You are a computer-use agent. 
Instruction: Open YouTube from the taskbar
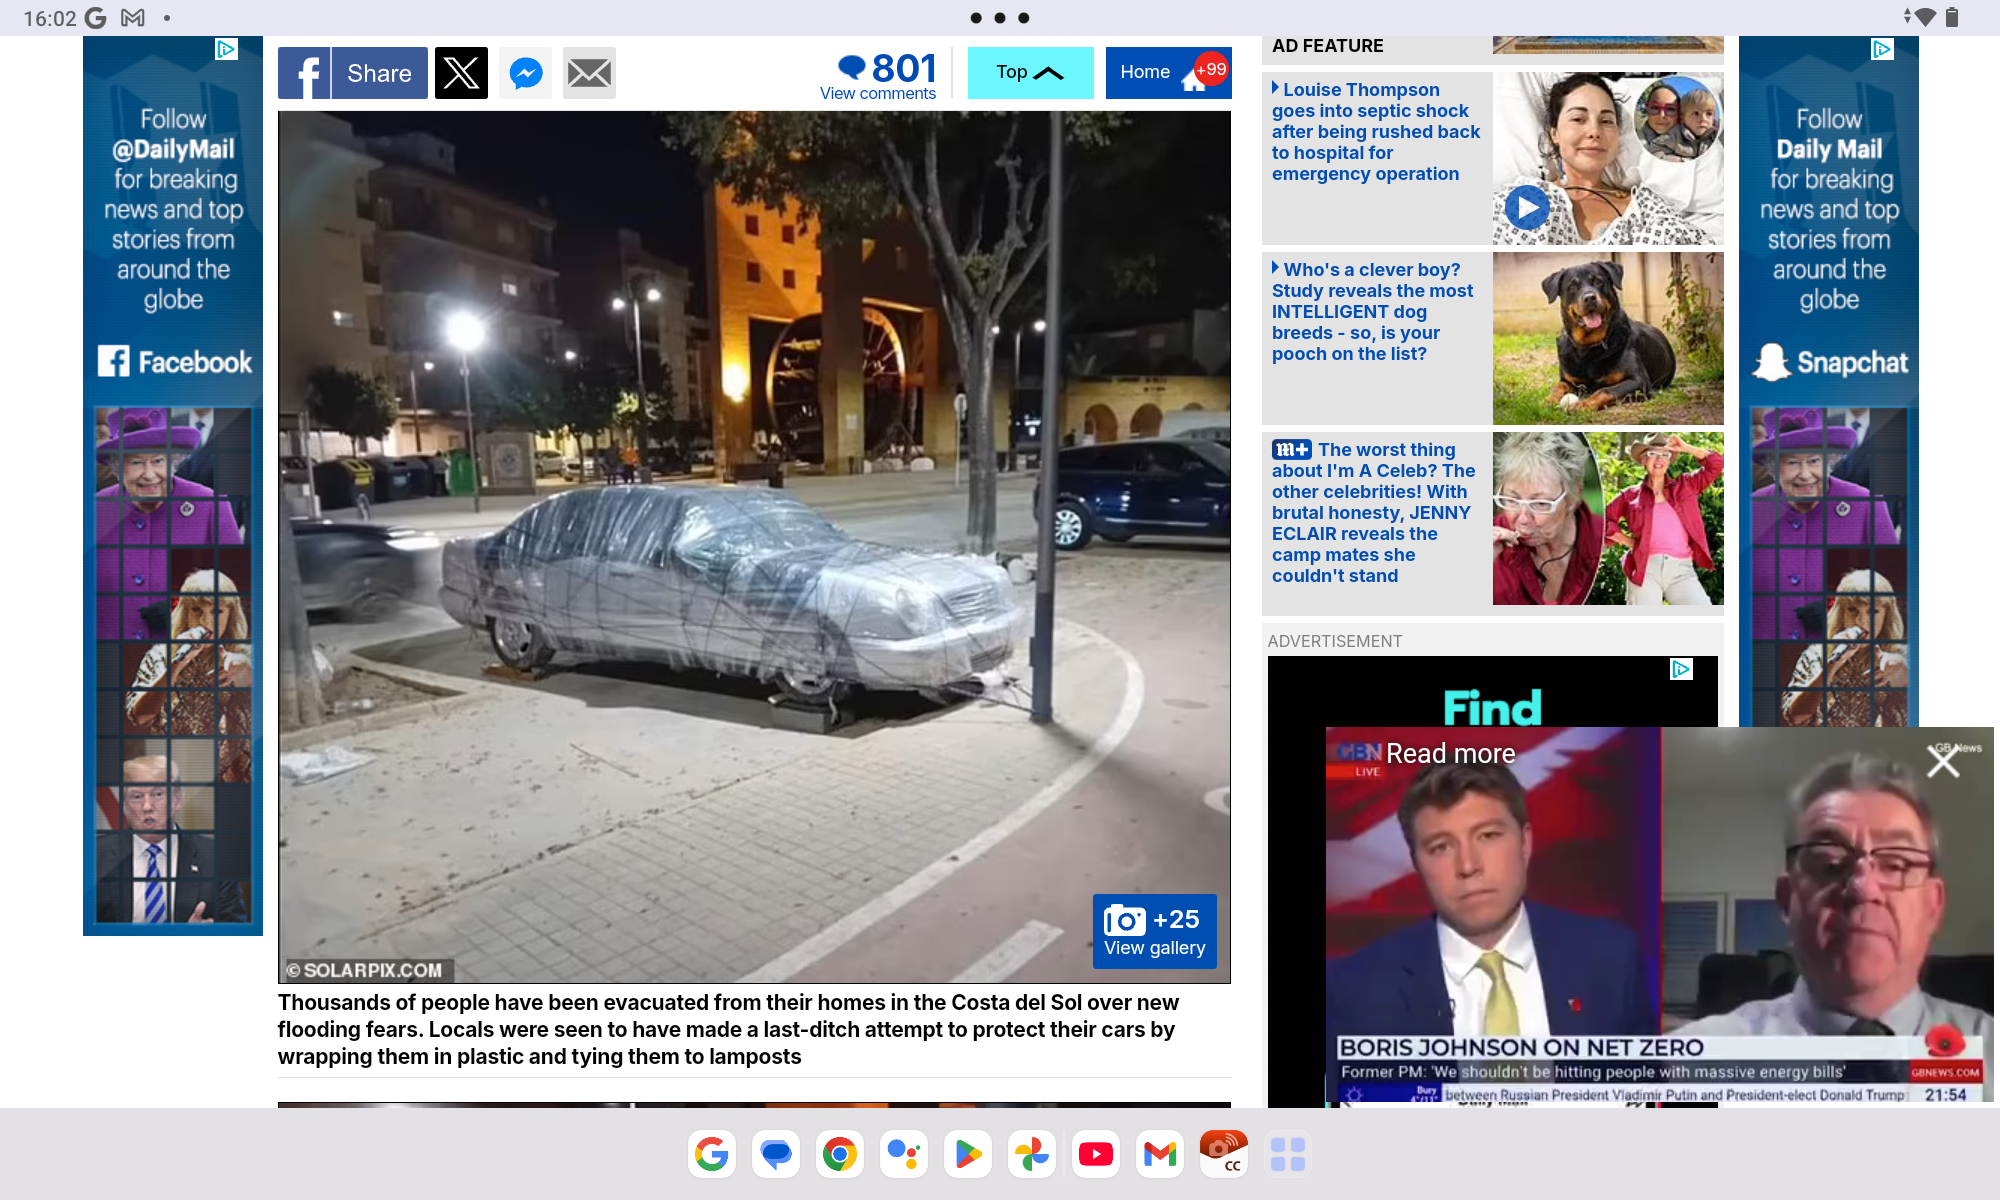[1096, 1154]
